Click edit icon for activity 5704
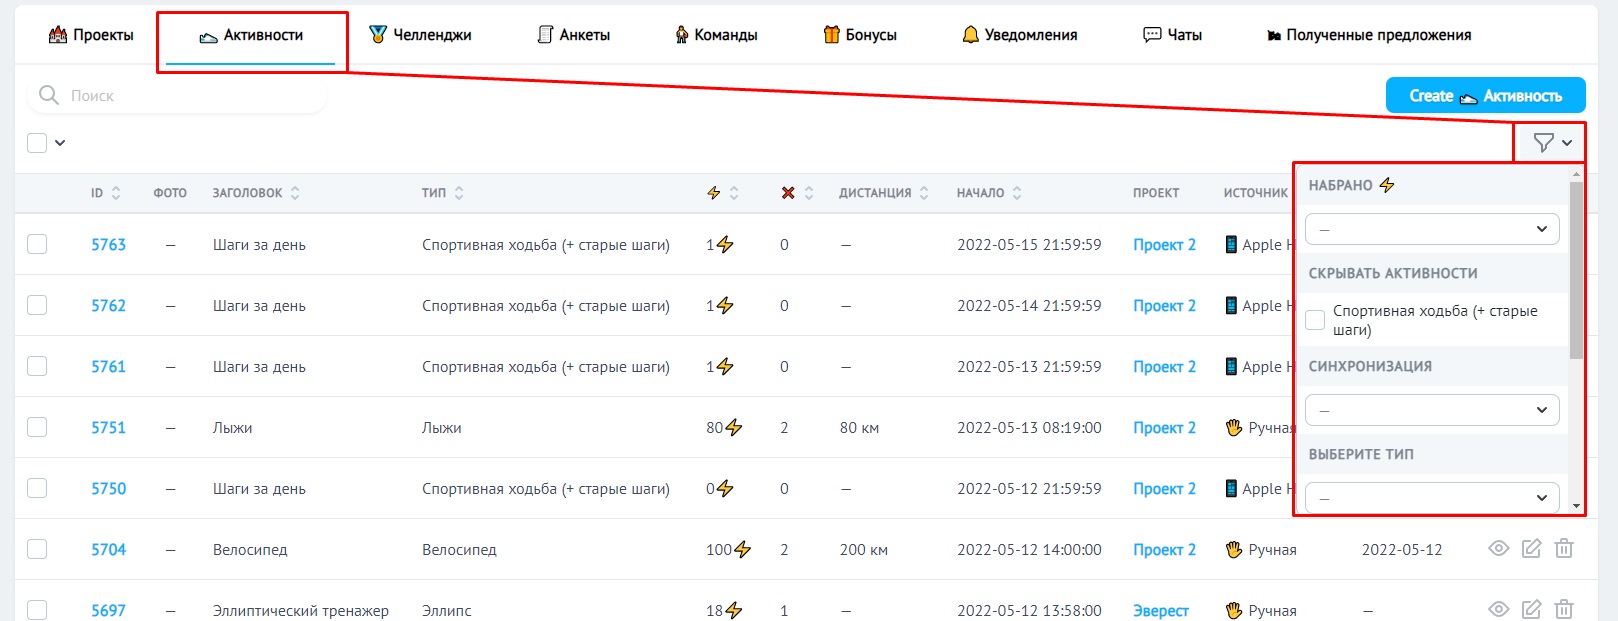Screen dimensions: 1618x621 coord(1531,549)
